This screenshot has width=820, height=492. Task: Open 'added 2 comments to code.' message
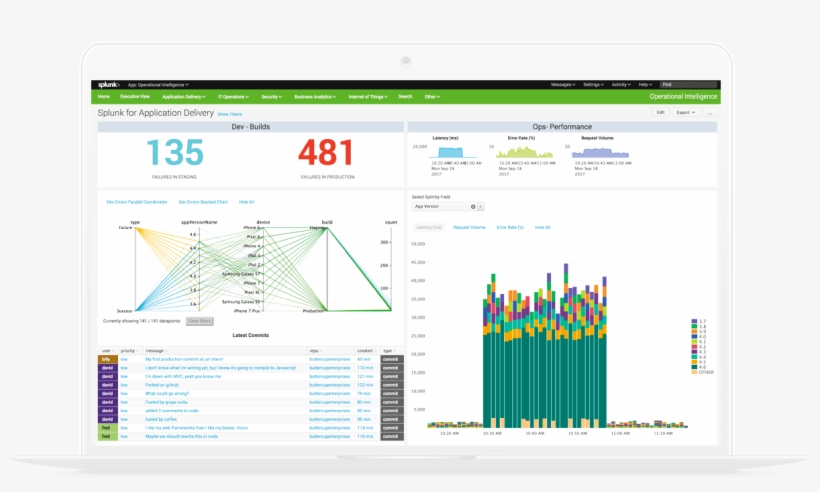[172, 411]
